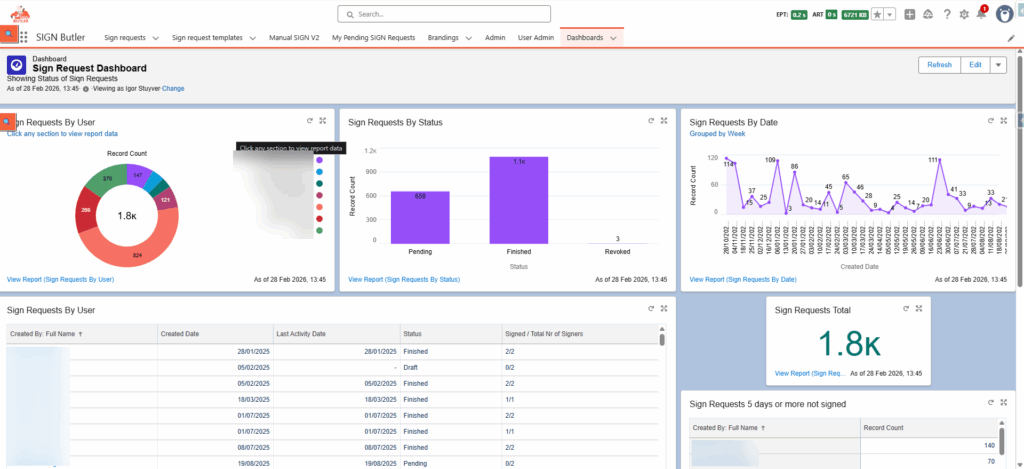Click the notifications bell icon

[x=981, y=14]
